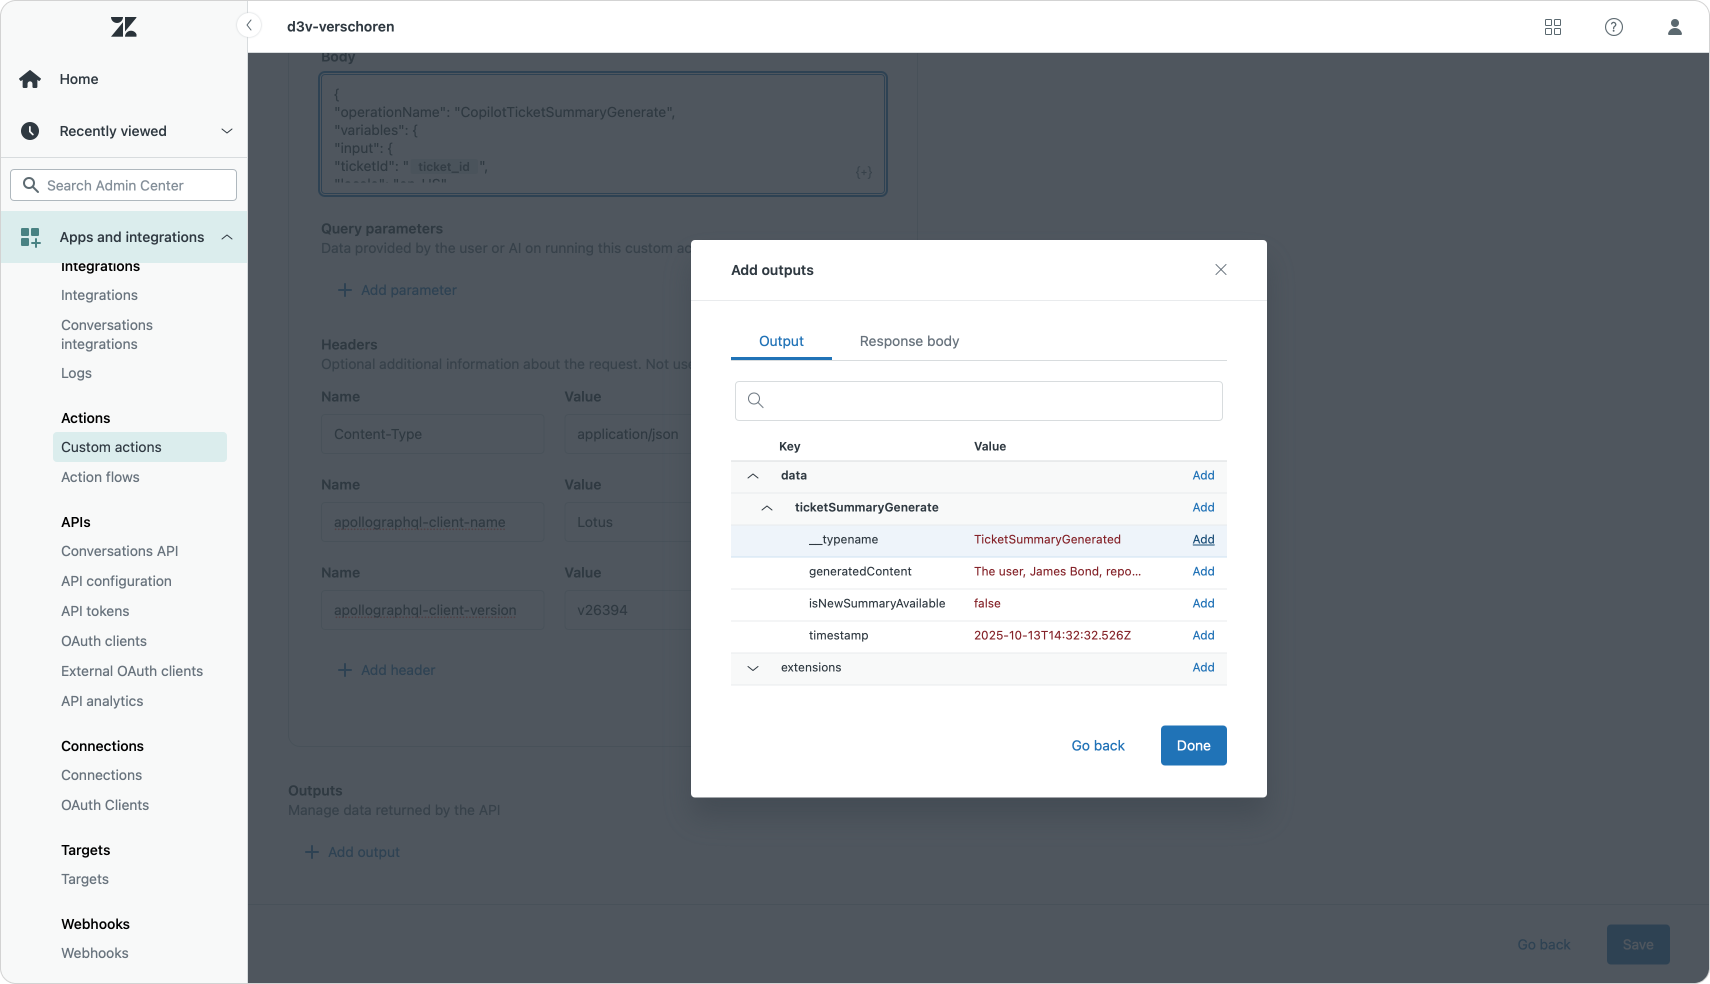Open External OAuth clients in the sidebar
The image size is (1710, 984).
[x=132, y=671]
